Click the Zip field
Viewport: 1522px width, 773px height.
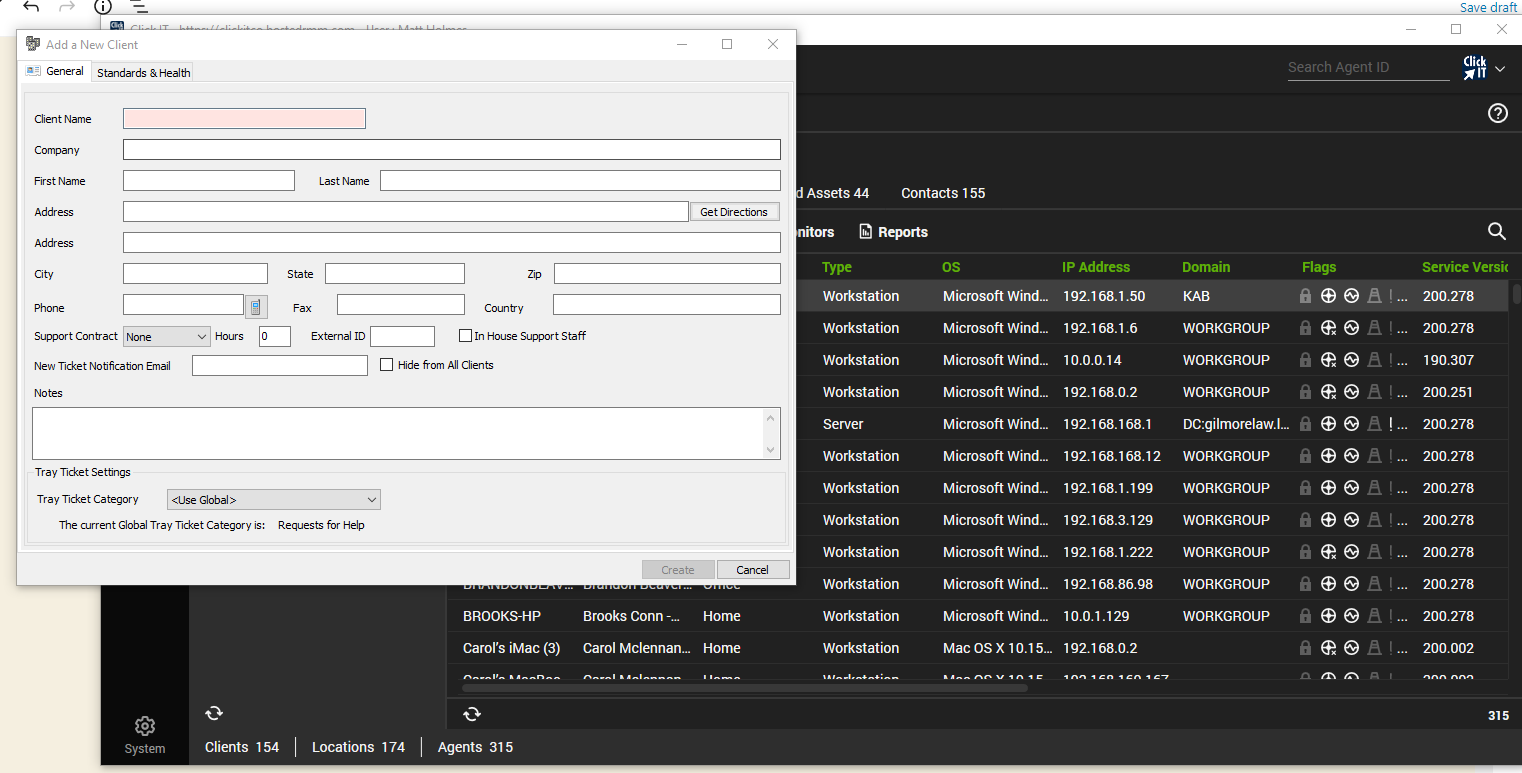667,273
